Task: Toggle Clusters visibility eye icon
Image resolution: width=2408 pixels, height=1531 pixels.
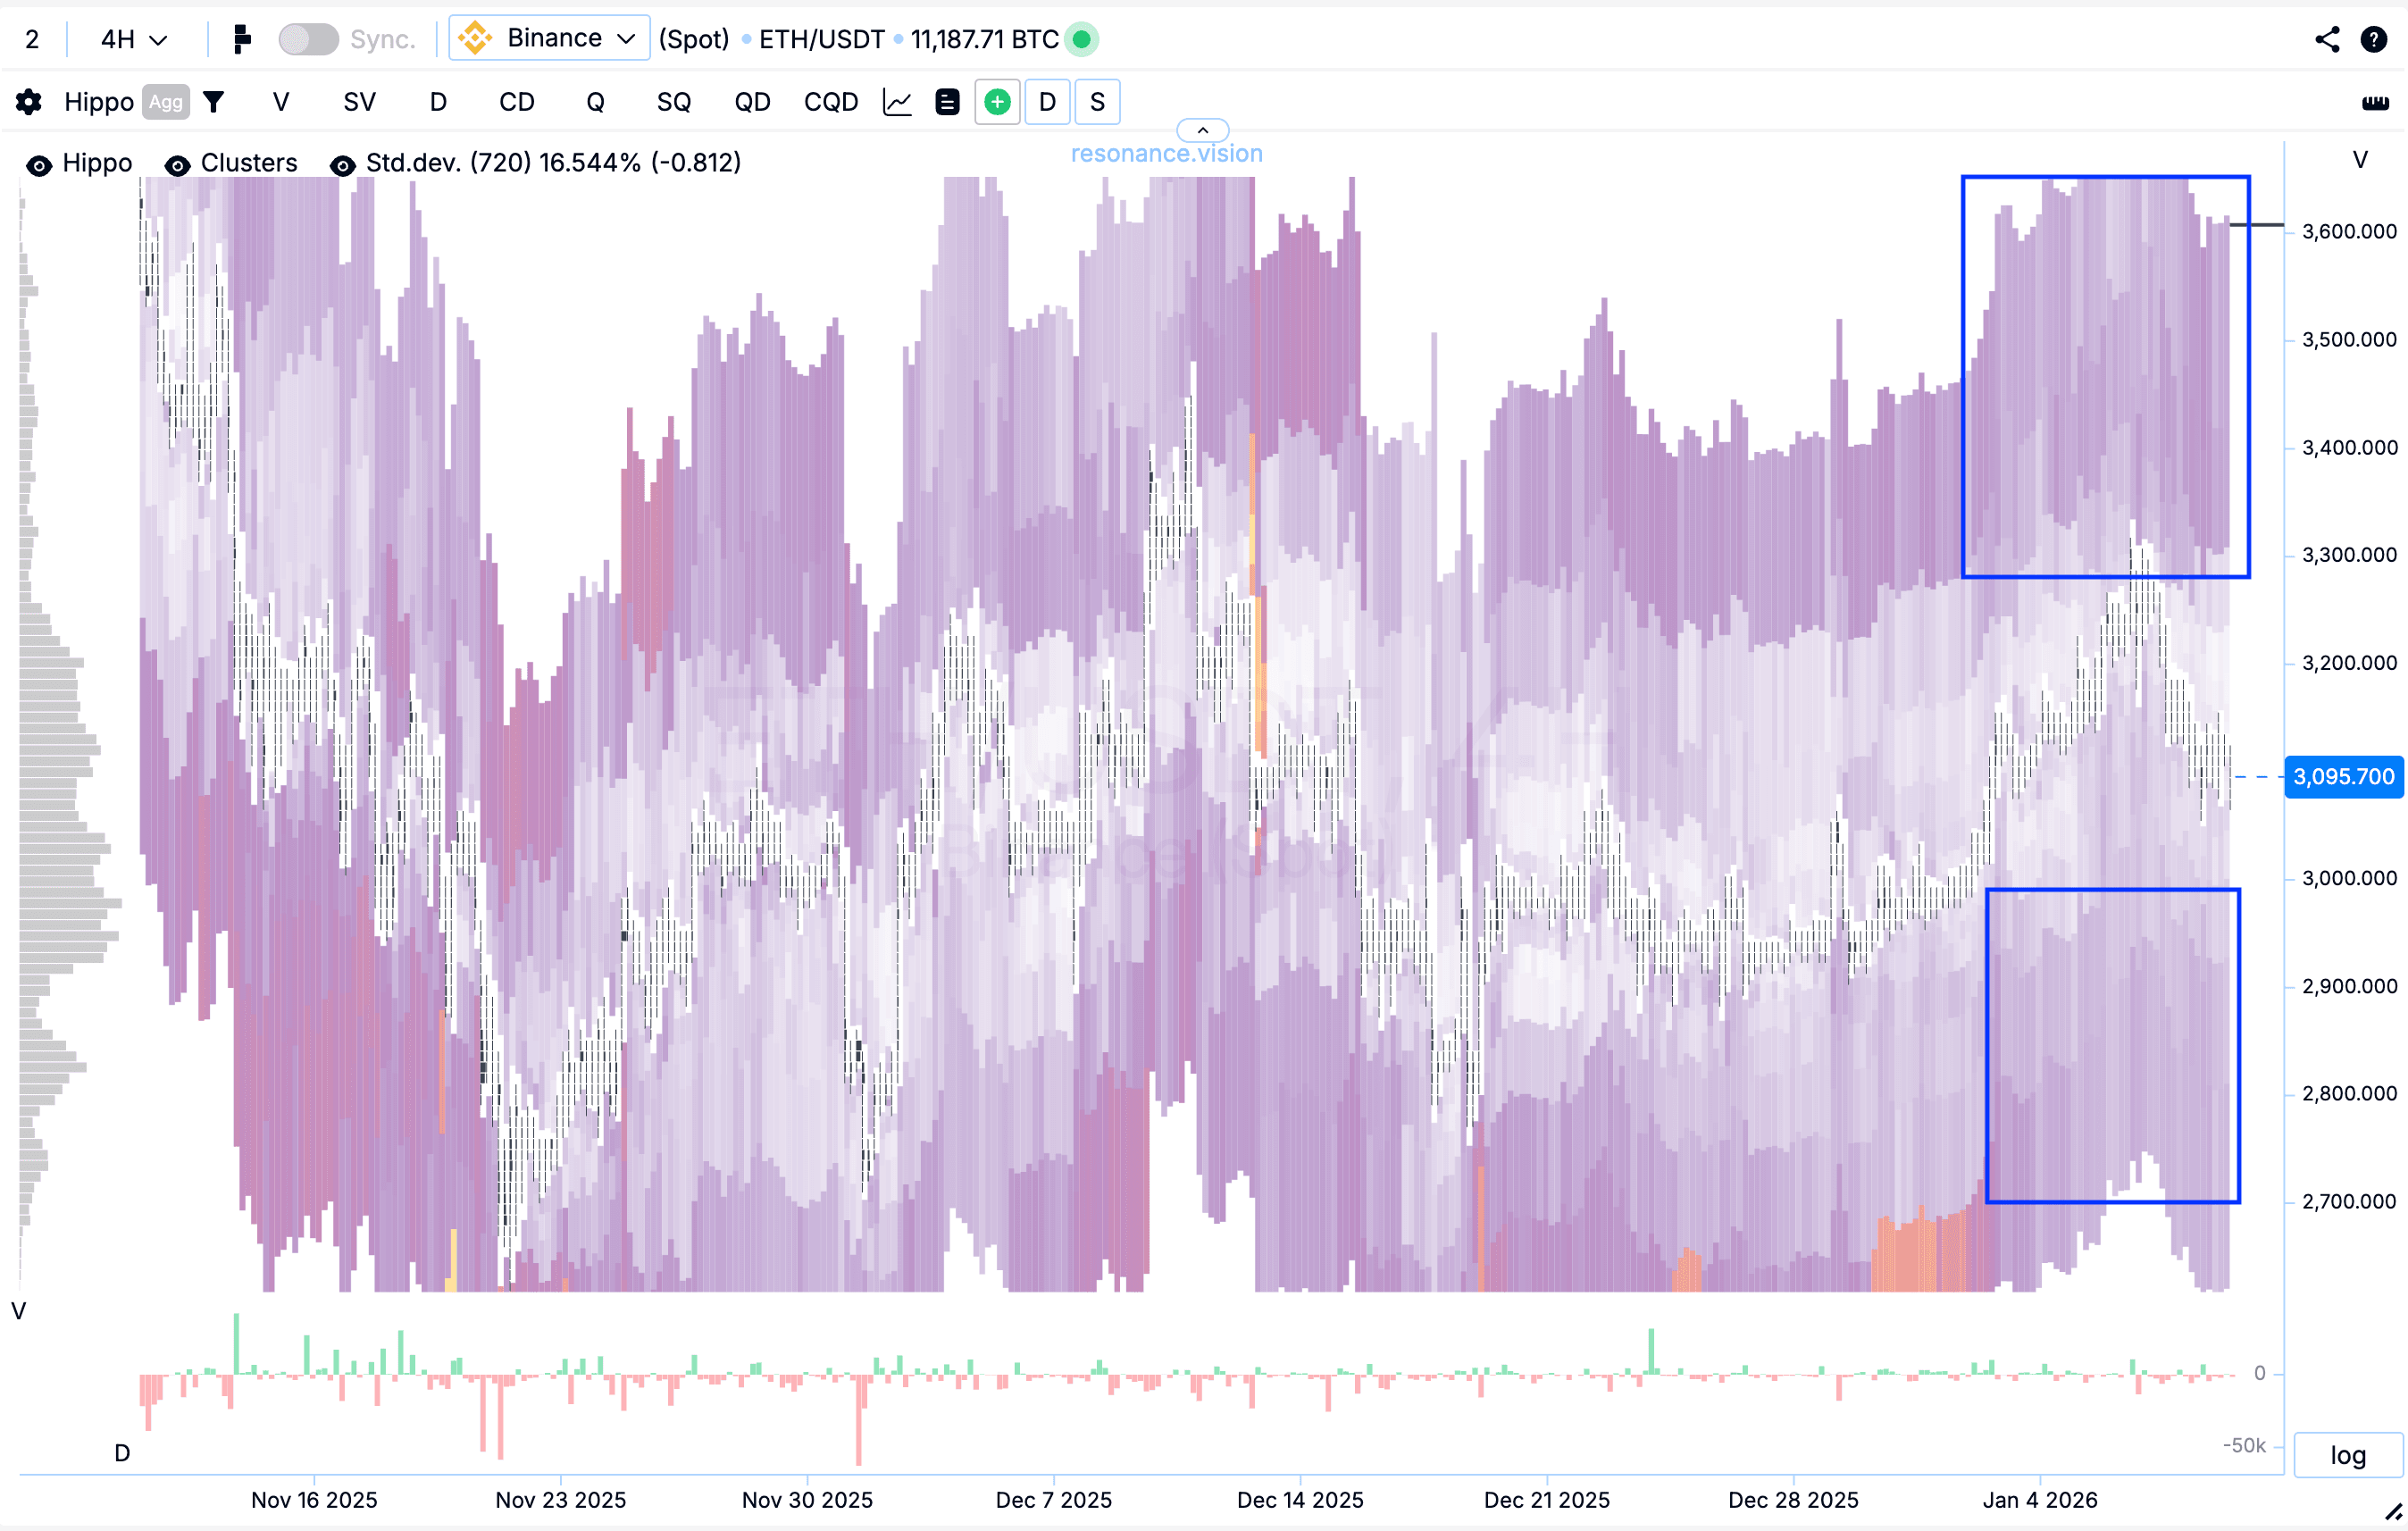Action: (x=177, y=165)
